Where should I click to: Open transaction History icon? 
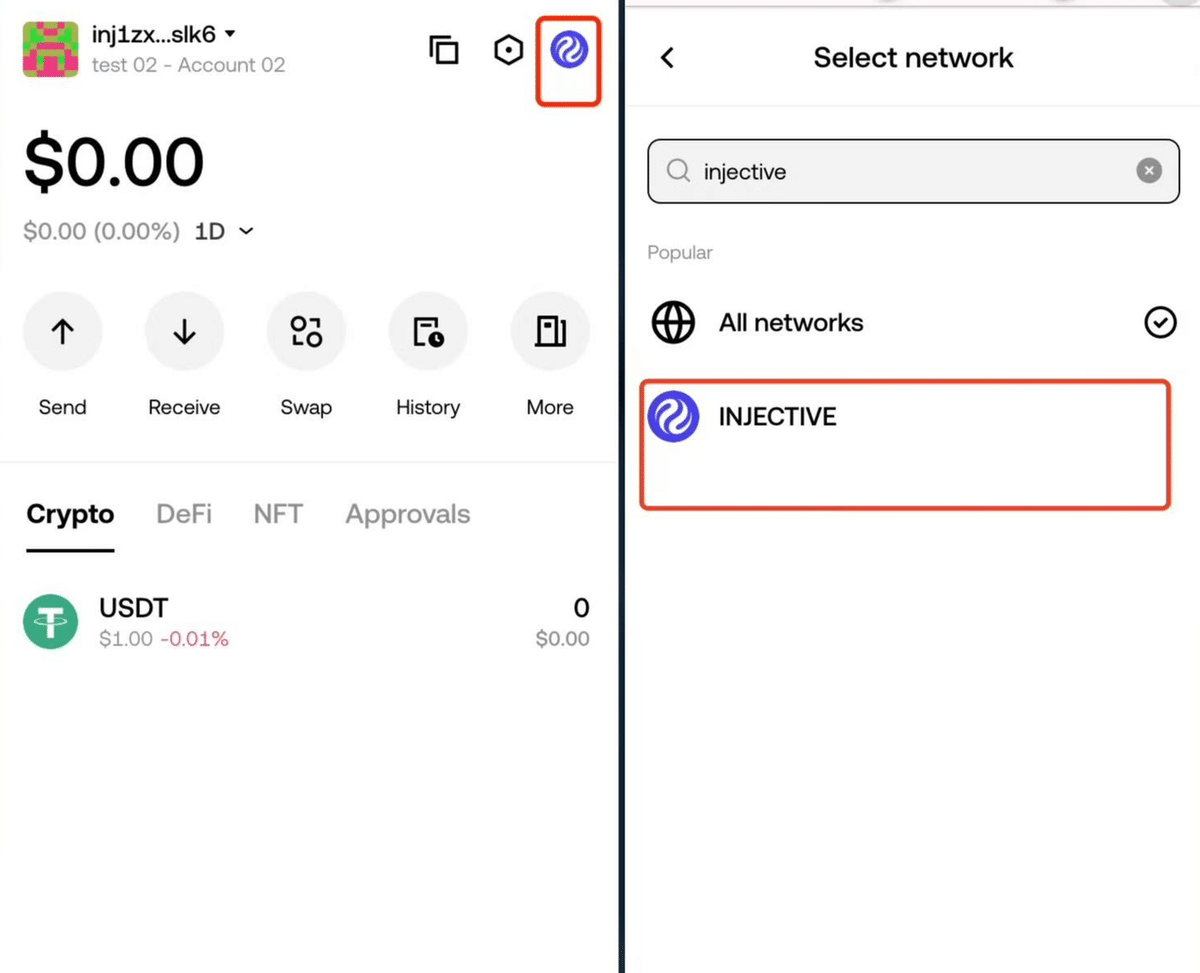428,332
